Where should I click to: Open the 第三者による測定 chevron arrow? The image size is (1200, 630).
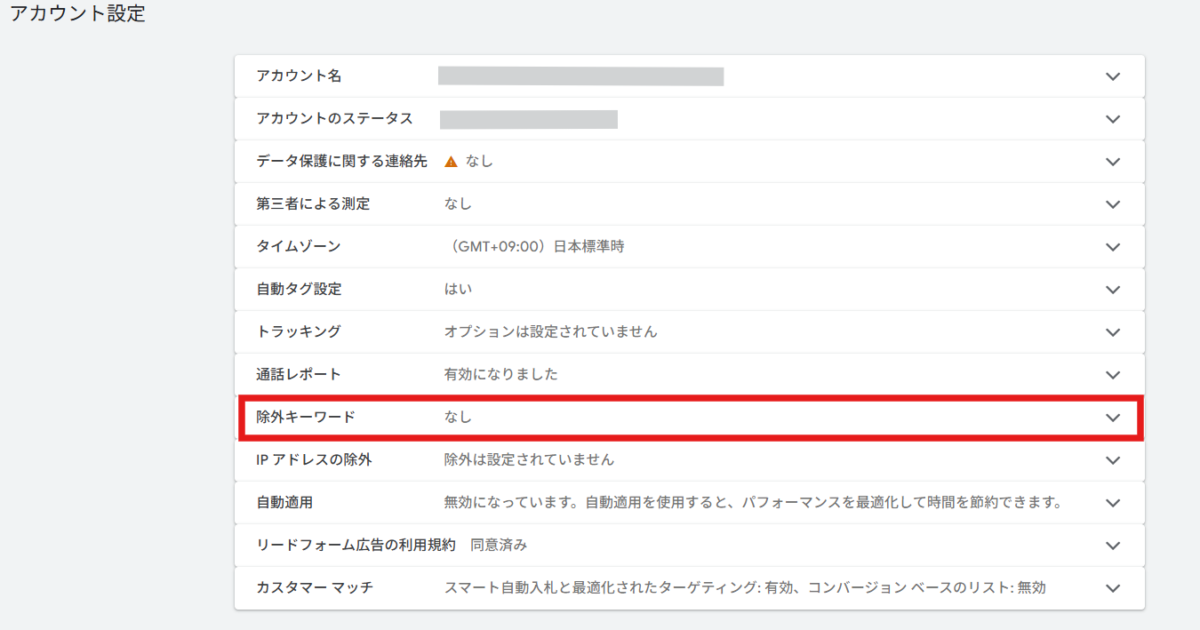[x=1113, y=204]
